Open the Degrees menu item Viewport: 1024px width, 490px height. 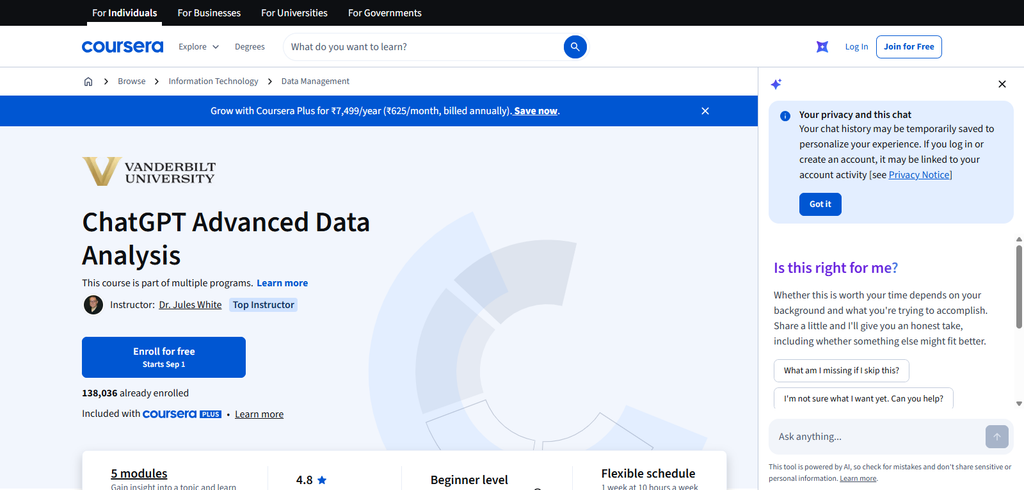point(249,46)
